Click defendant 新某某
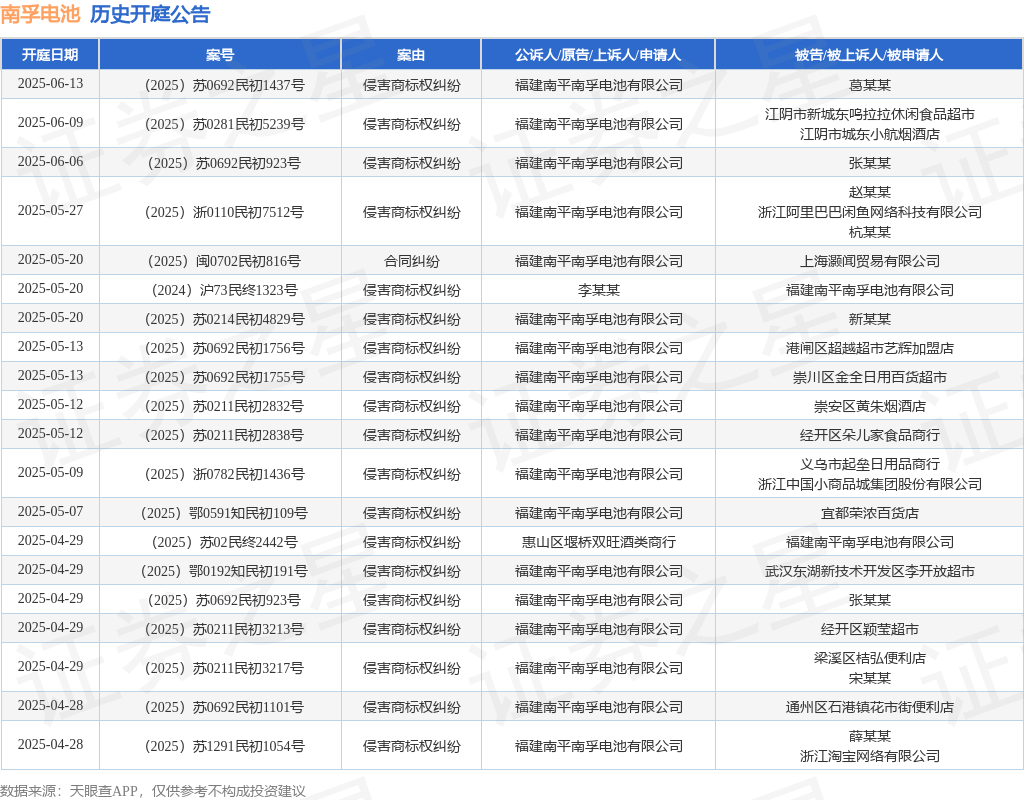 tap(870, 319)
